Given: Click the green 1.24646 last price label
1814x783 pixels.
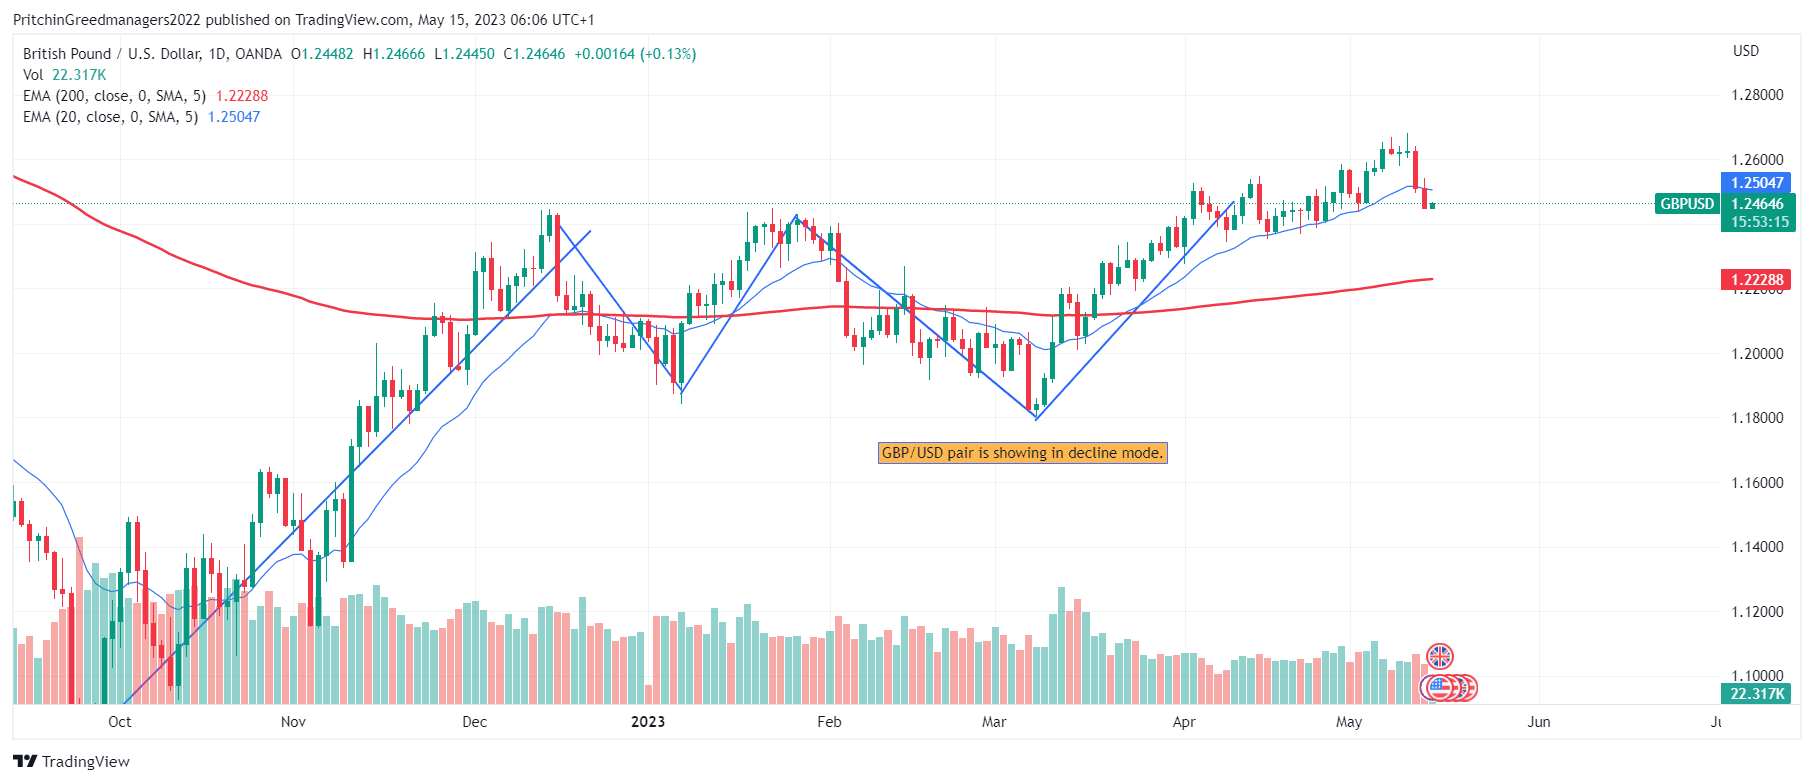Looking at the screenshot, I should tap(1757, 204).
